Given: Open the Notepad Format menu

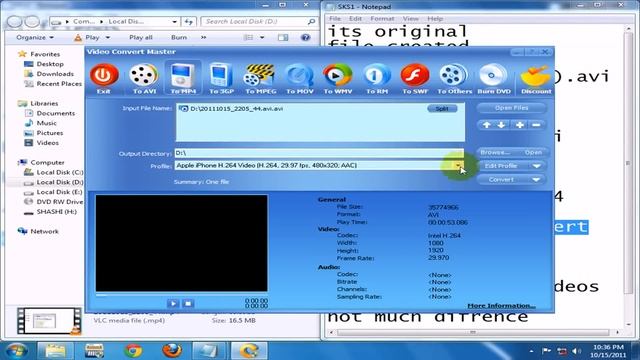Looking at the screenshot, I should click(382, 19).
